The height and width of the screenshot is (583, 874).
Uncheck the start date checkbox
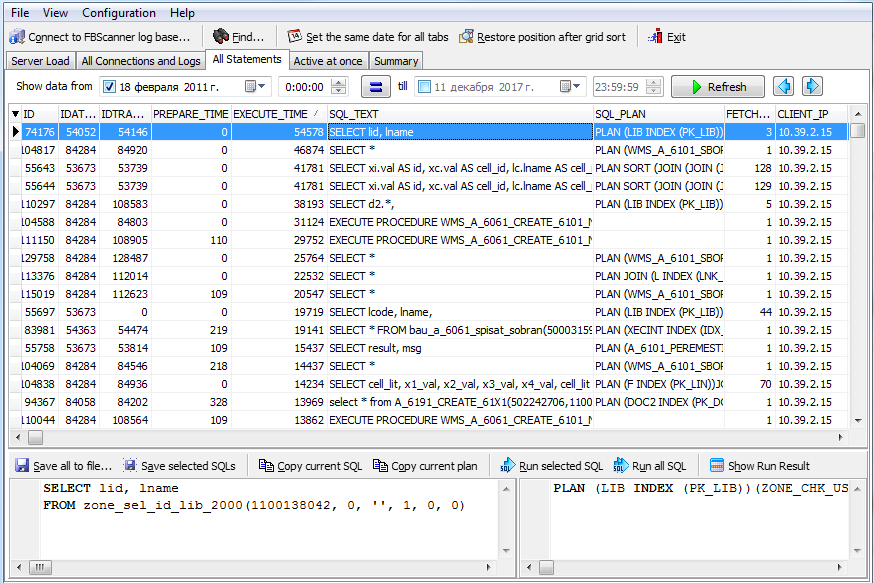[x=110, y=87]
